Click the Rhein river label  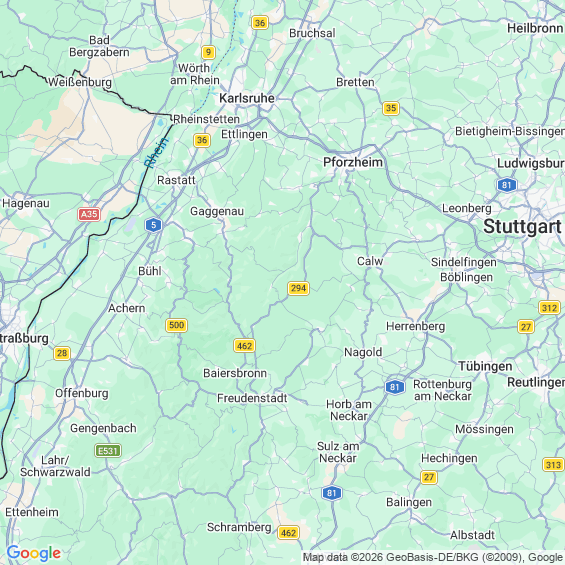(156, 152)
